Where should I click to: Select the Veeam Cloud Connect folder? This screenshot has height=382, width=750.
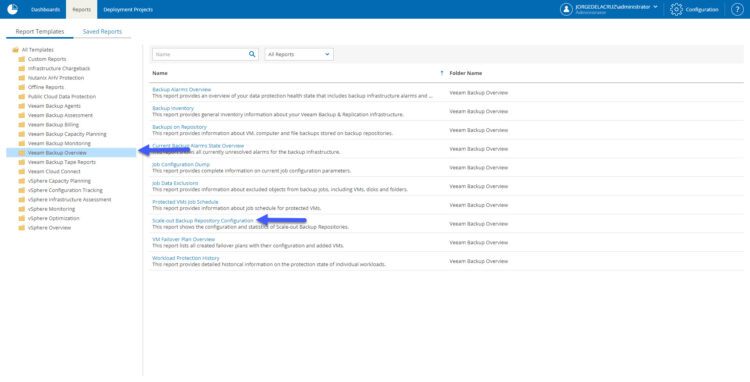click(x=54, y=172)
